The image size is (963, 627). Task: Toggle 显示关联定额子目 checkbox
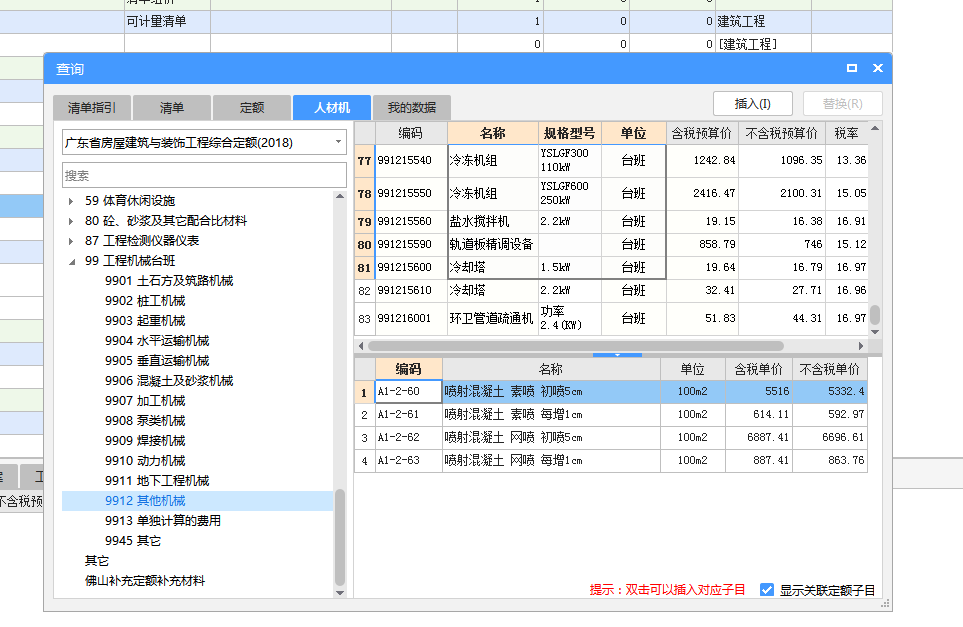766,590
